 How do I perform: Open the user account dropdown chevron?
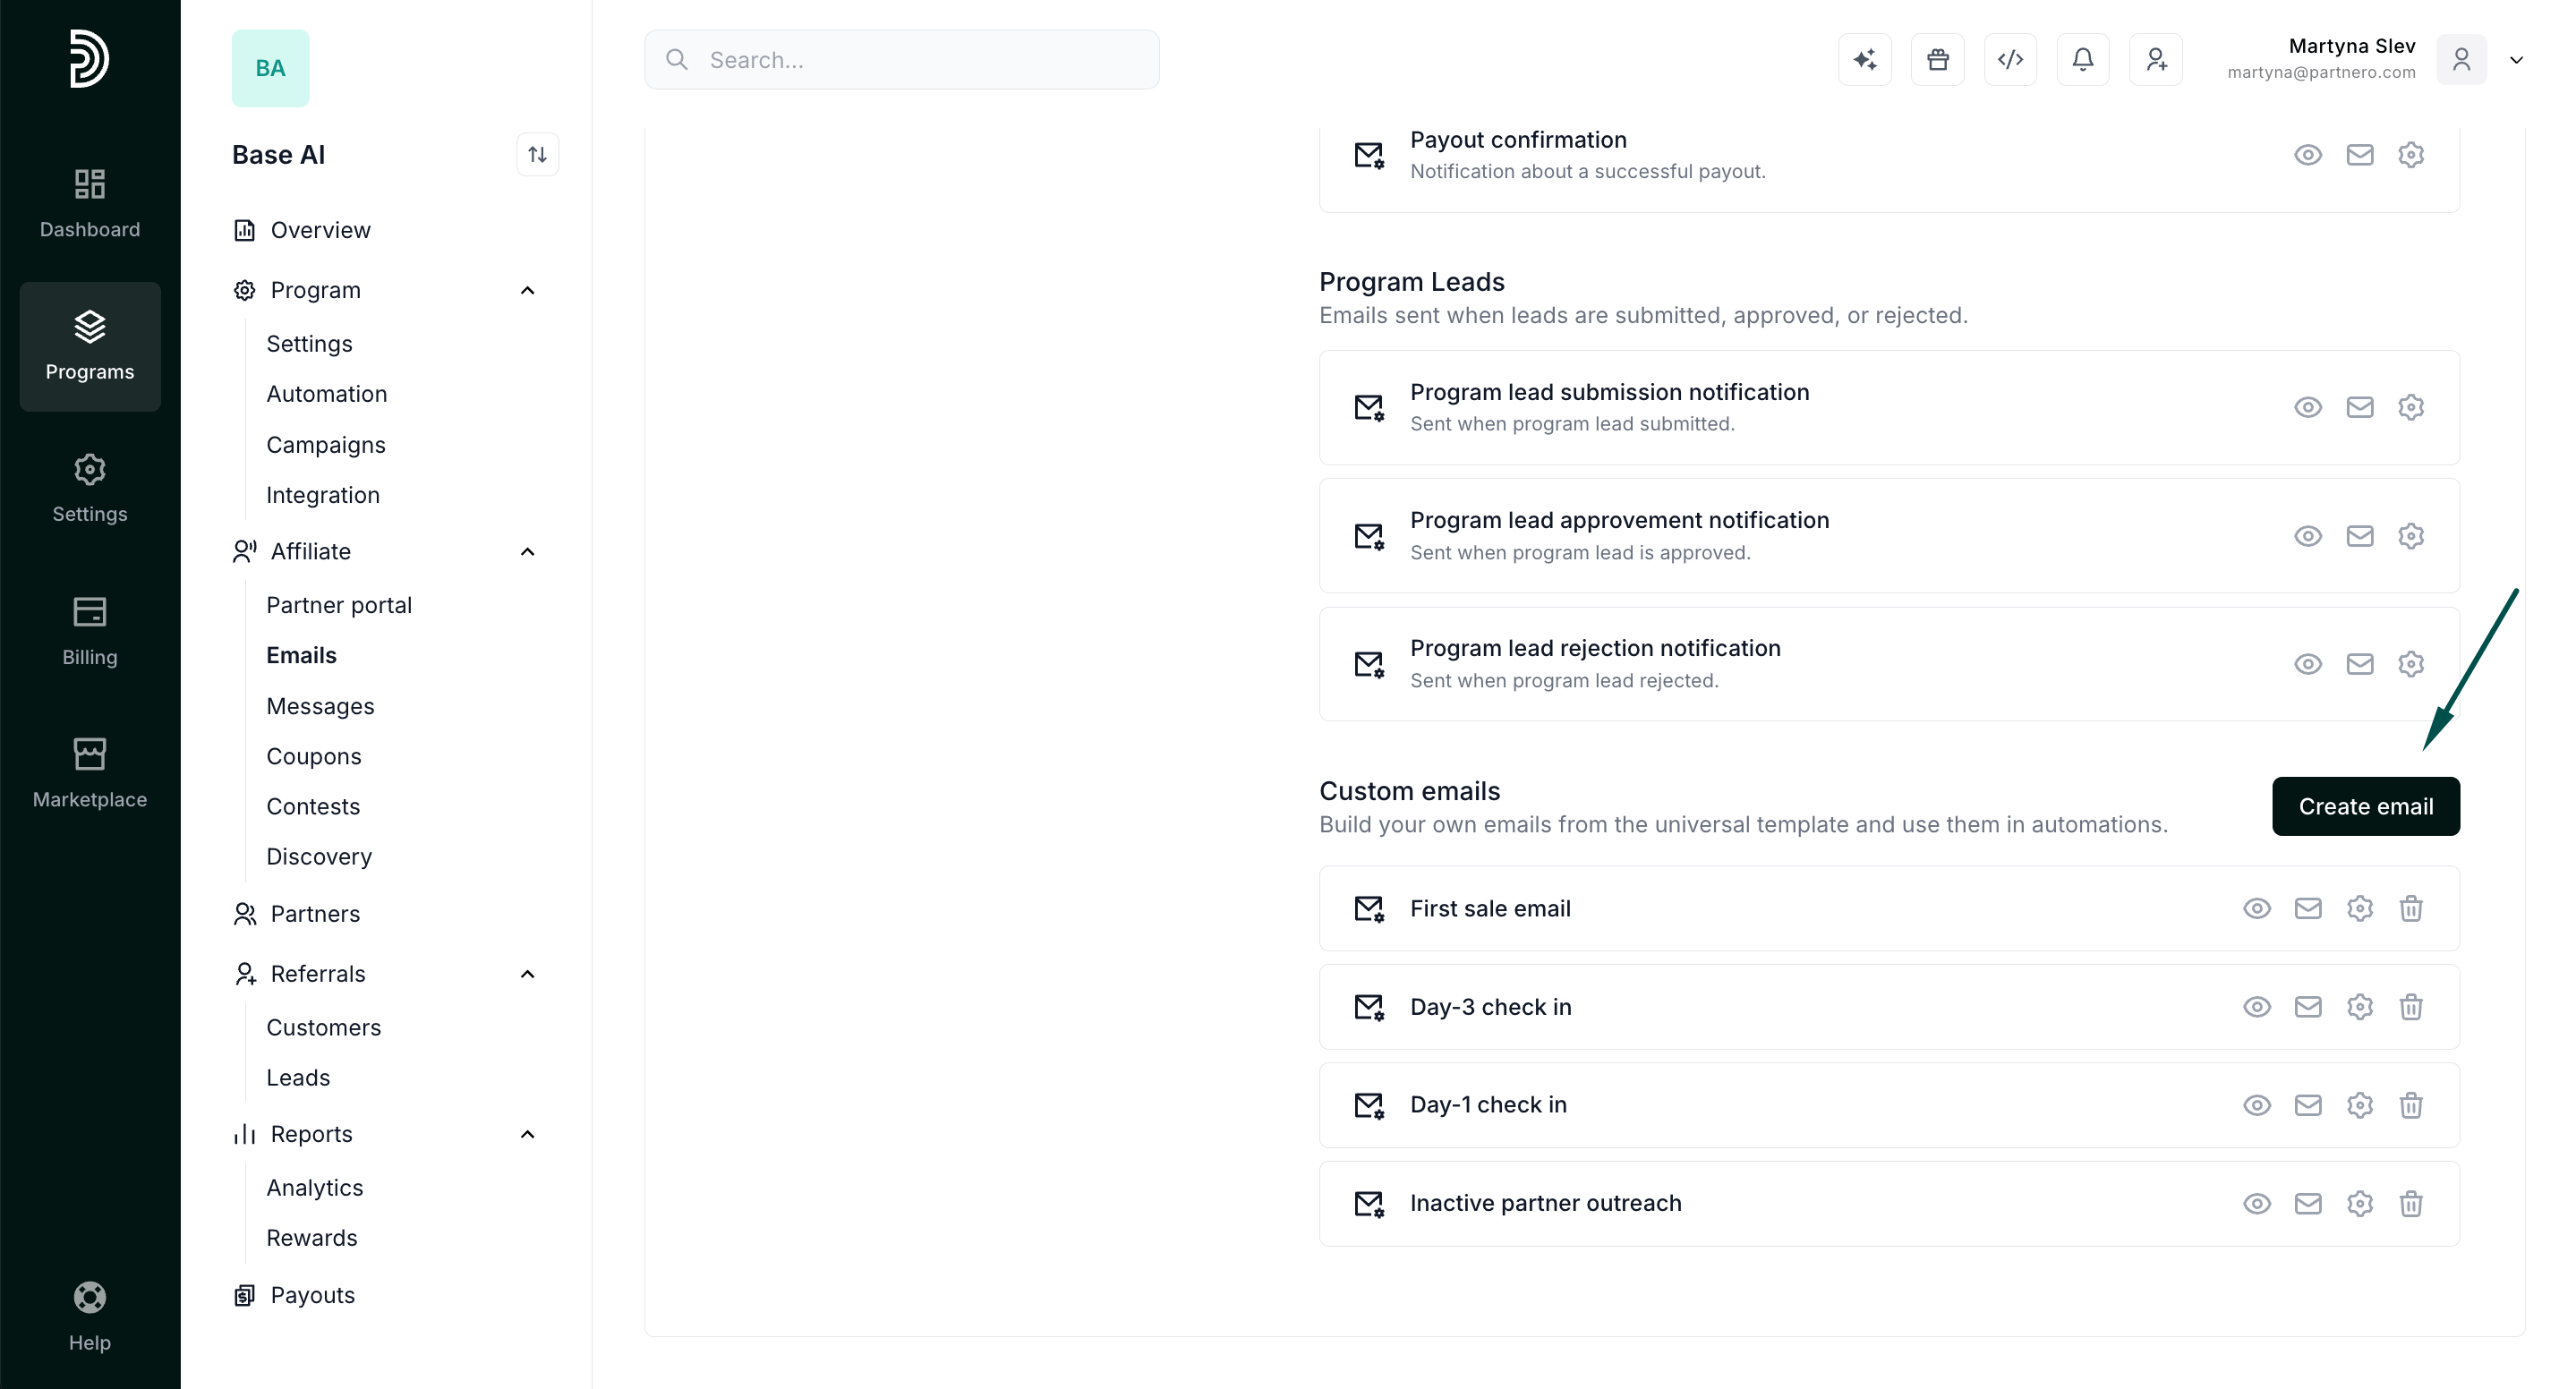click(x=2517, y=60)
